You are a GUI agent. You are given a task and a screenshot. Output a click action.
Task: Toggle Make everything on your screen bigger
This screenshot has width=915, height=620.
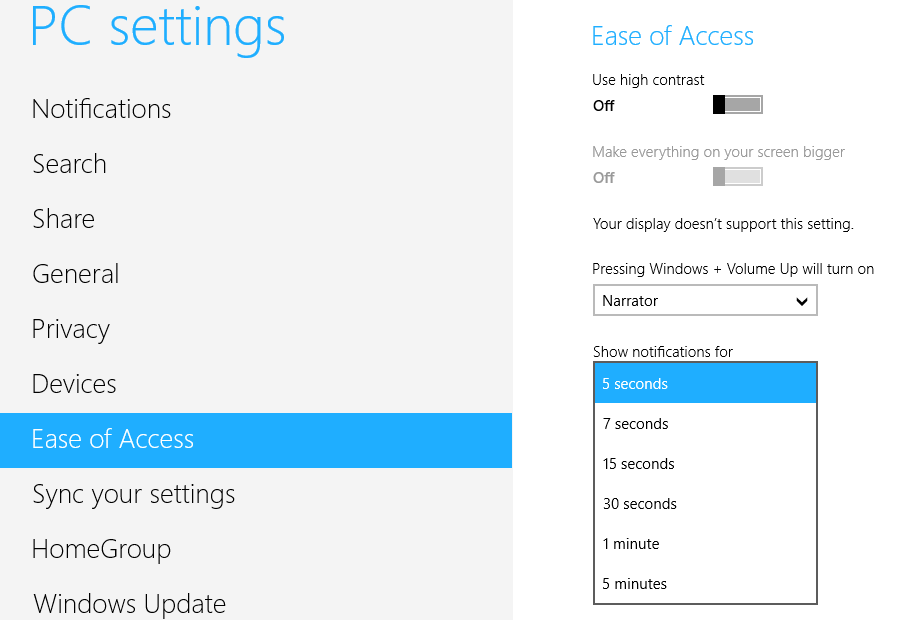(738, 177)
